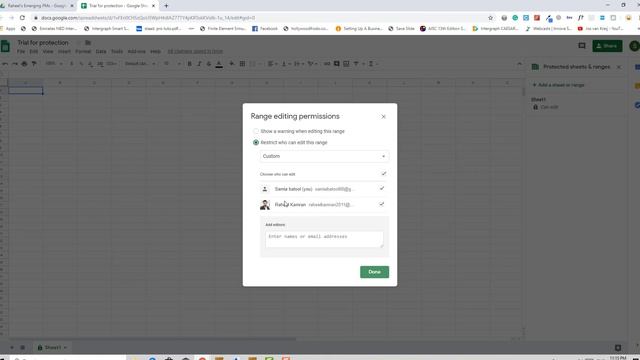Click the Insert comment icon

pos(337,64)
